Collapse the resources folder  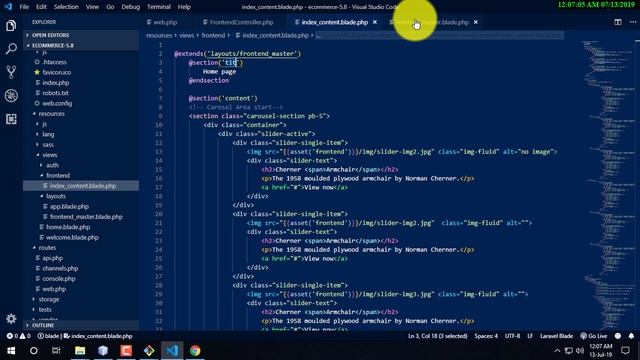(51, 113)
